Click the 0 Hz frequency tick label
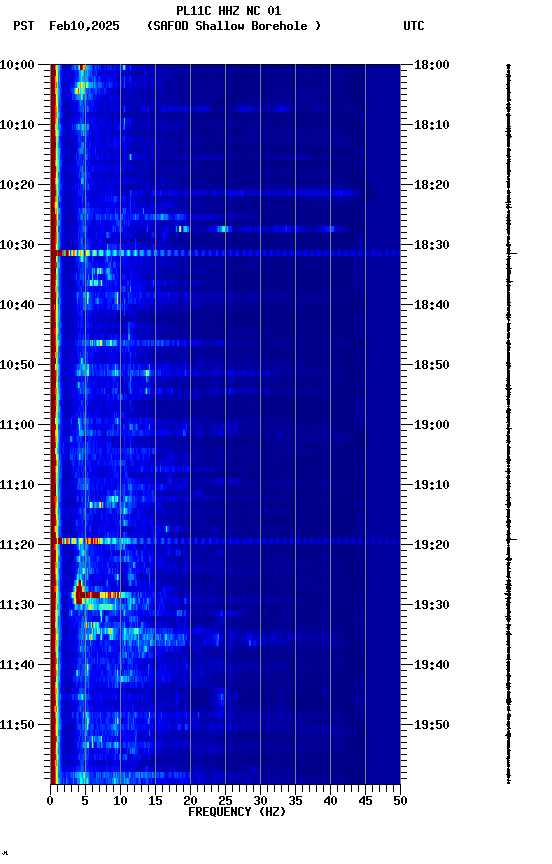552x864 pixels. pos(50,801)
